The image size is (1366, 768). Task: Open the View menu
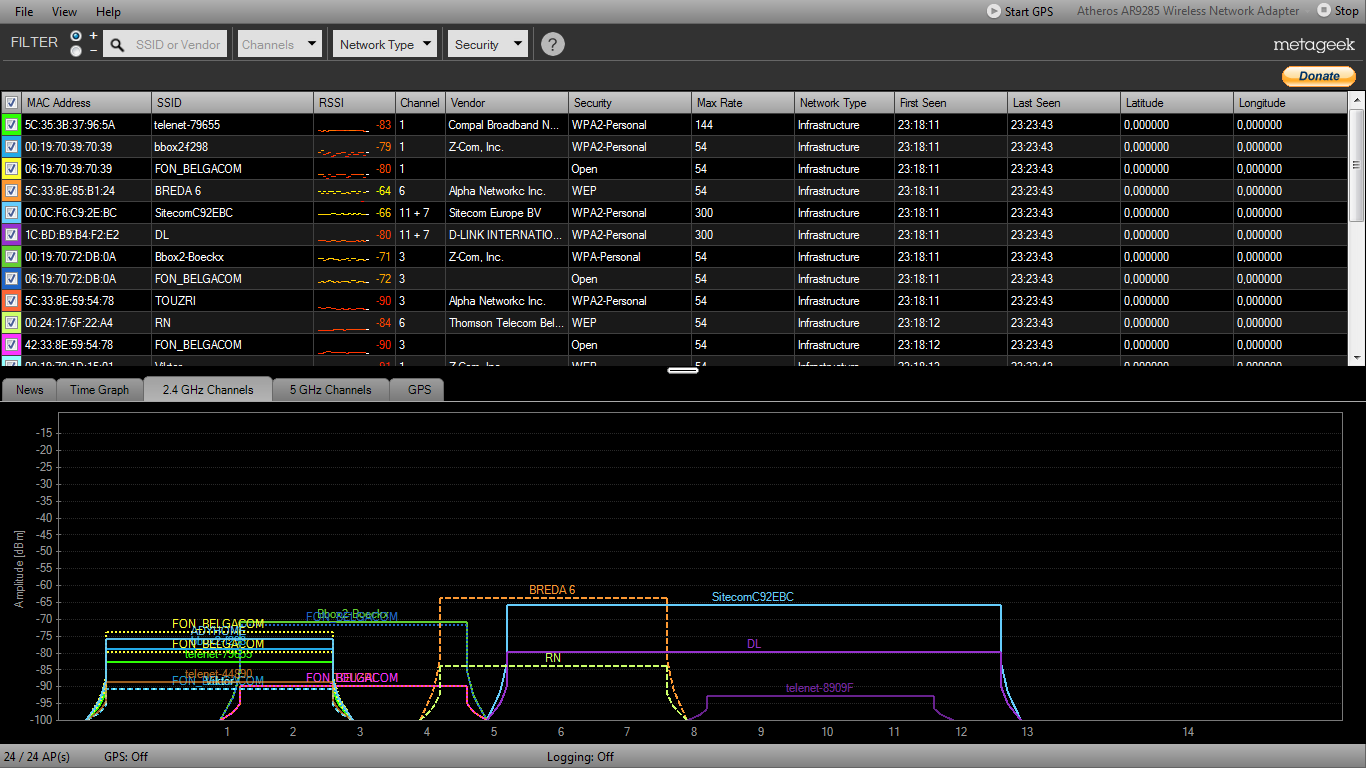pyautogui.click(x=64, y=12)
